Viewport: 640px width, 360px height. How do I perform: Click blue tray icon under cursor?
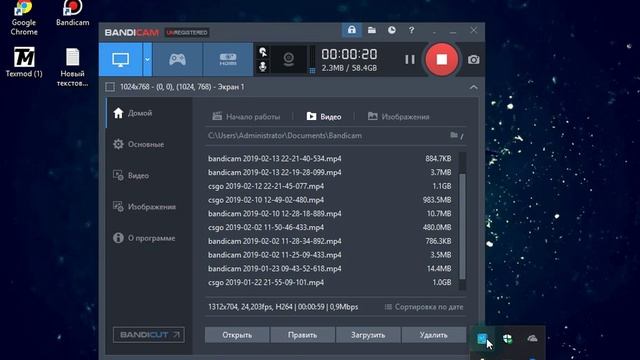click(x=482, y=338)
